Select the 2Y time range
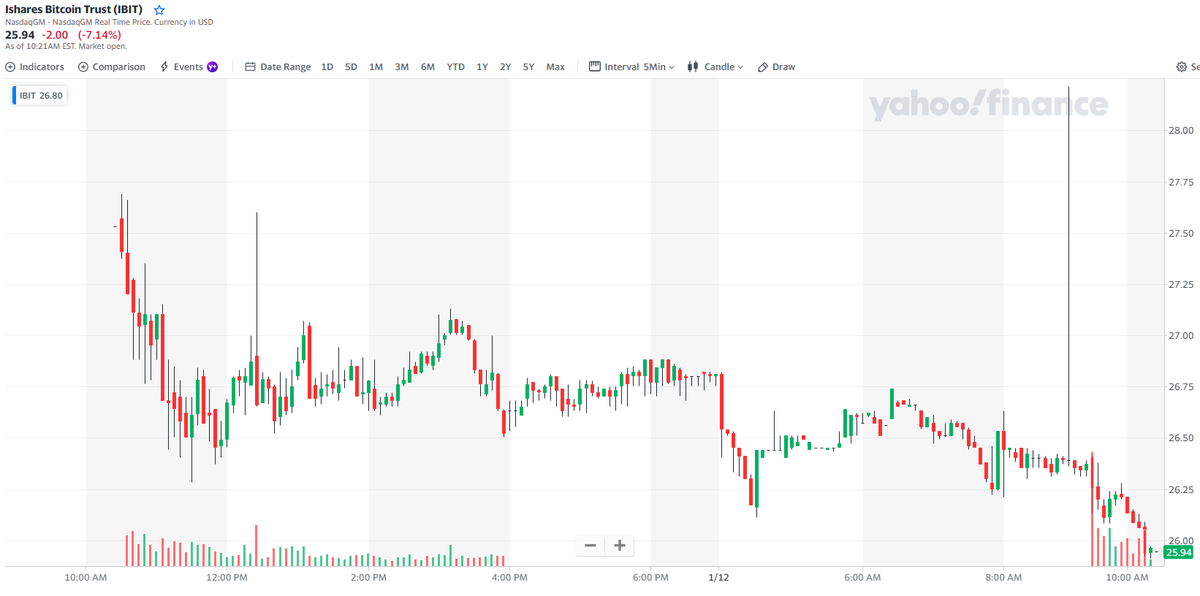Viewport: 1200px width, 596px height. point(505,67)
